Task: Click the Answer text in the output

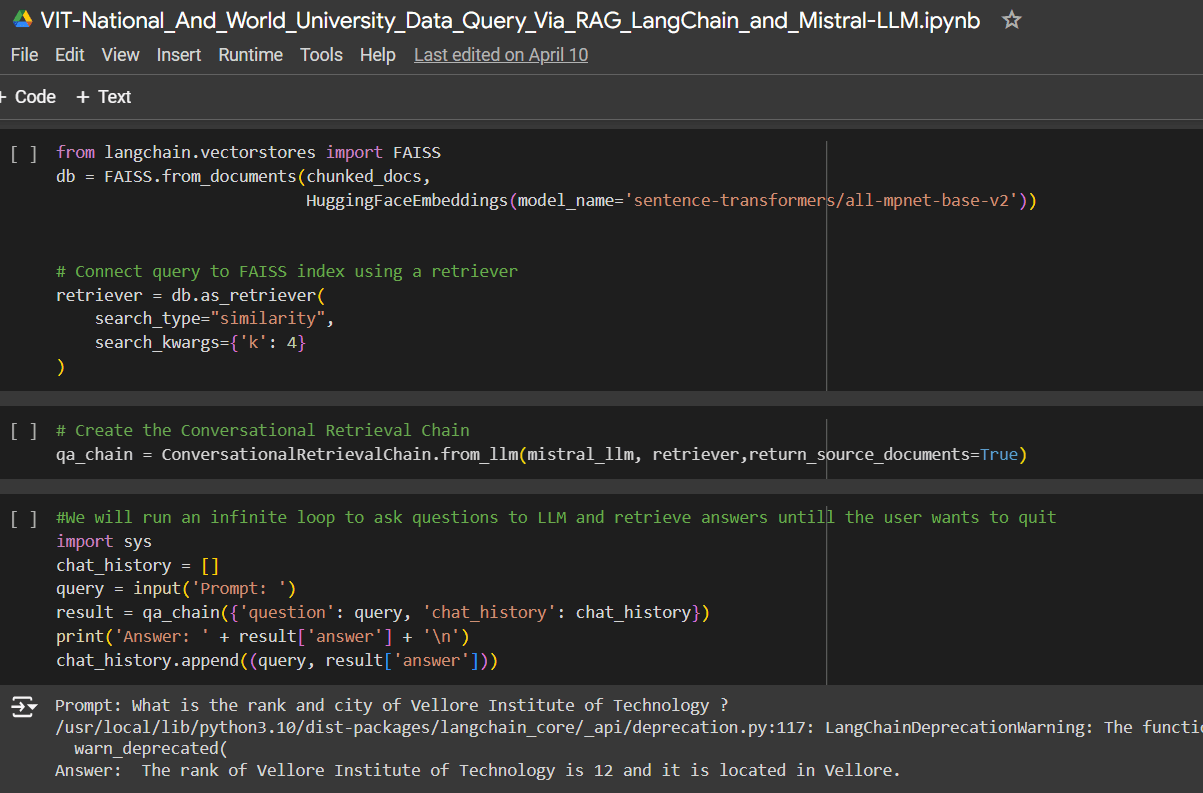Action: point(90,770)
